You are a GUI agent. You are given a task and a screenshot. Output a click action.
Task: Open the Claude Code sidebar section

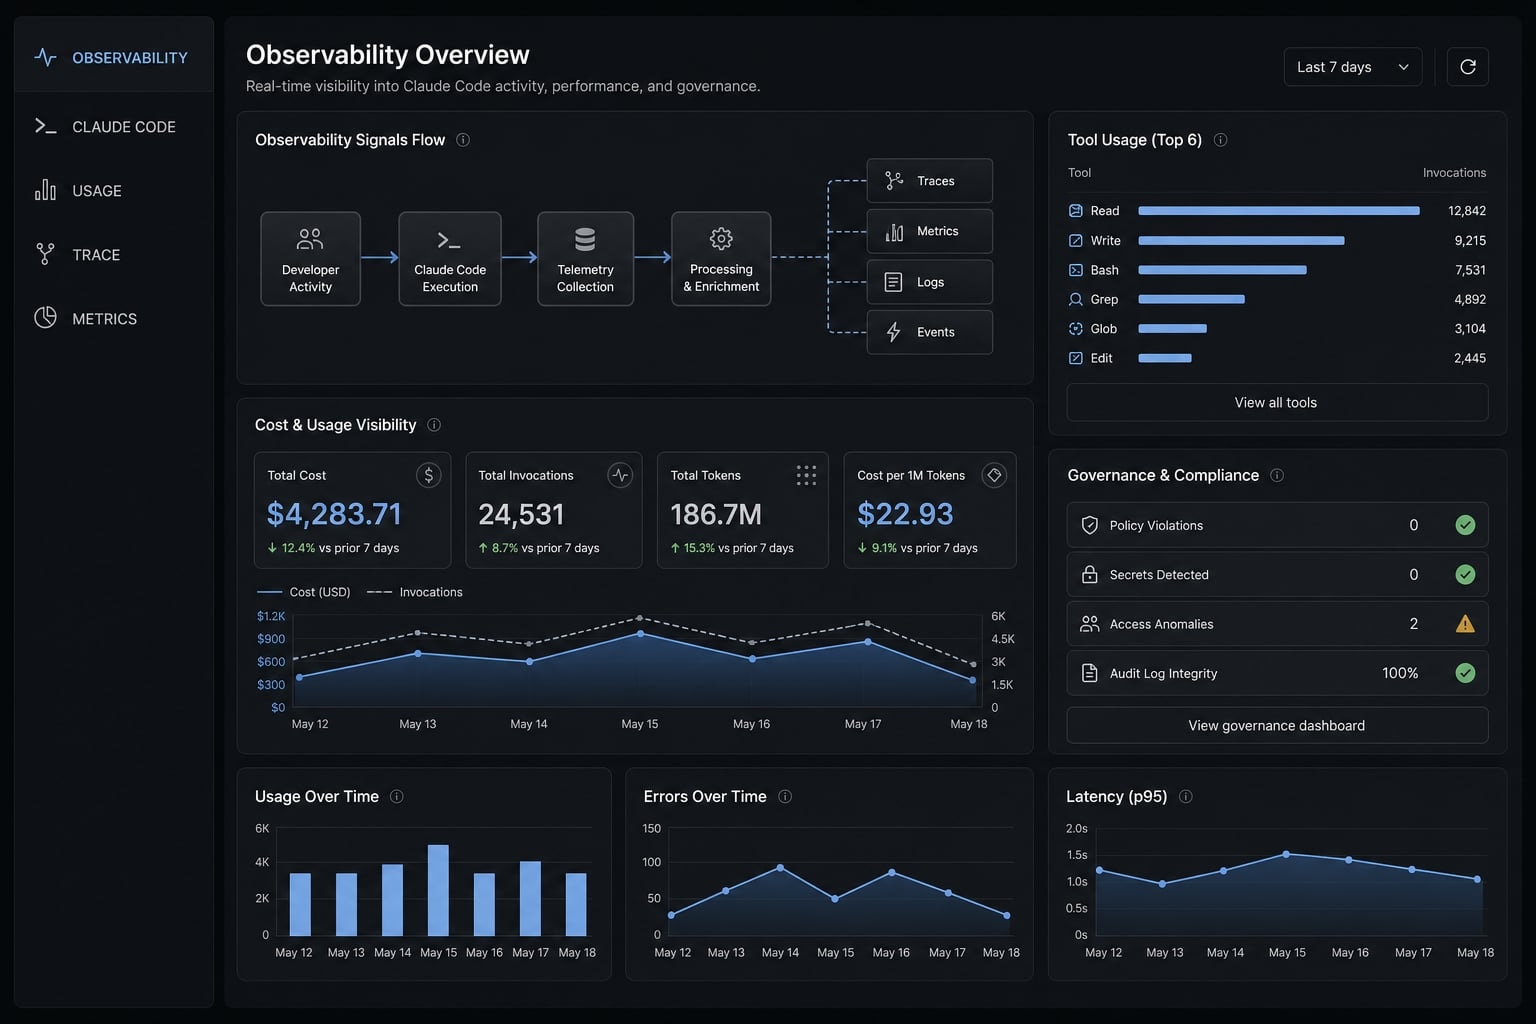113,127
